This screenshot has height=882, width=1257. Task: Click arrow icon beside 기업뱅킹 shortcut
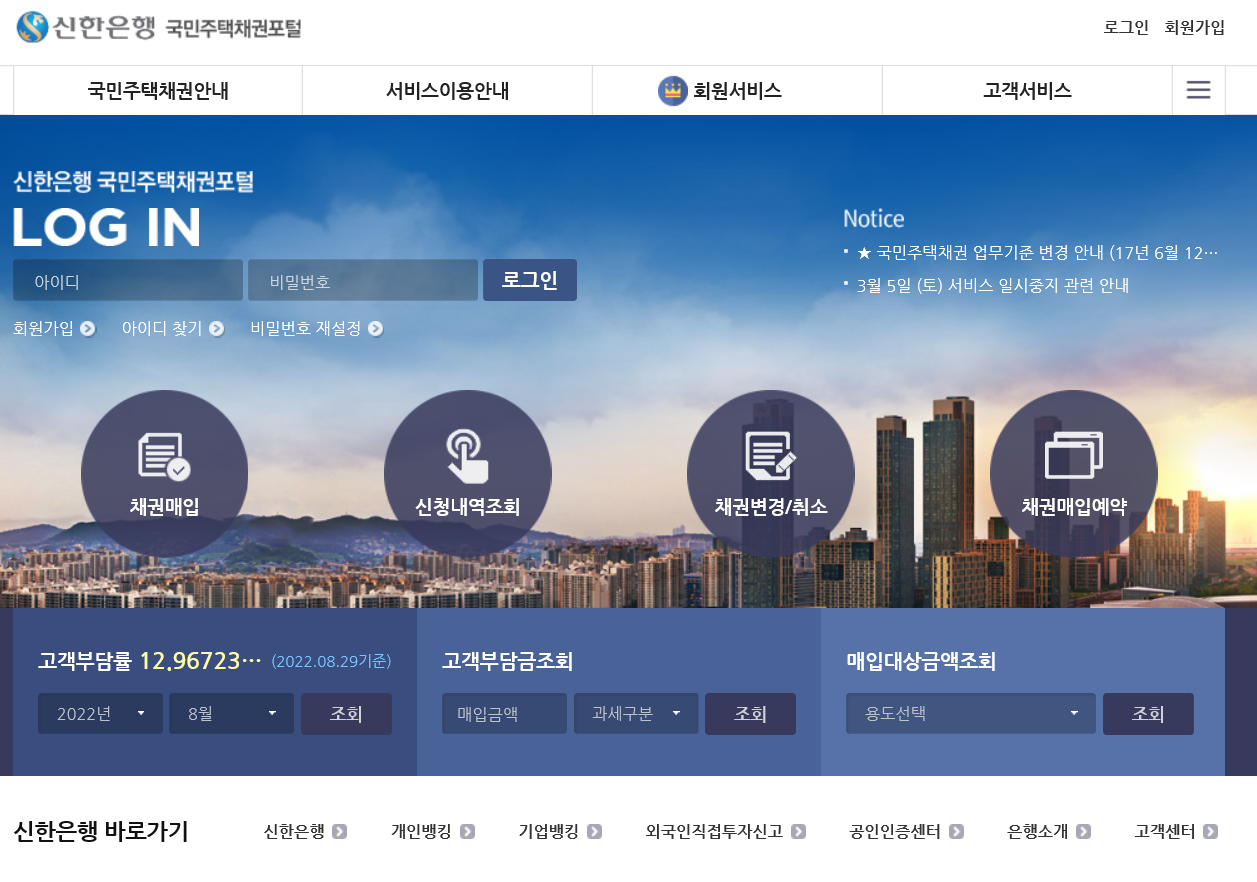[594, 831]
